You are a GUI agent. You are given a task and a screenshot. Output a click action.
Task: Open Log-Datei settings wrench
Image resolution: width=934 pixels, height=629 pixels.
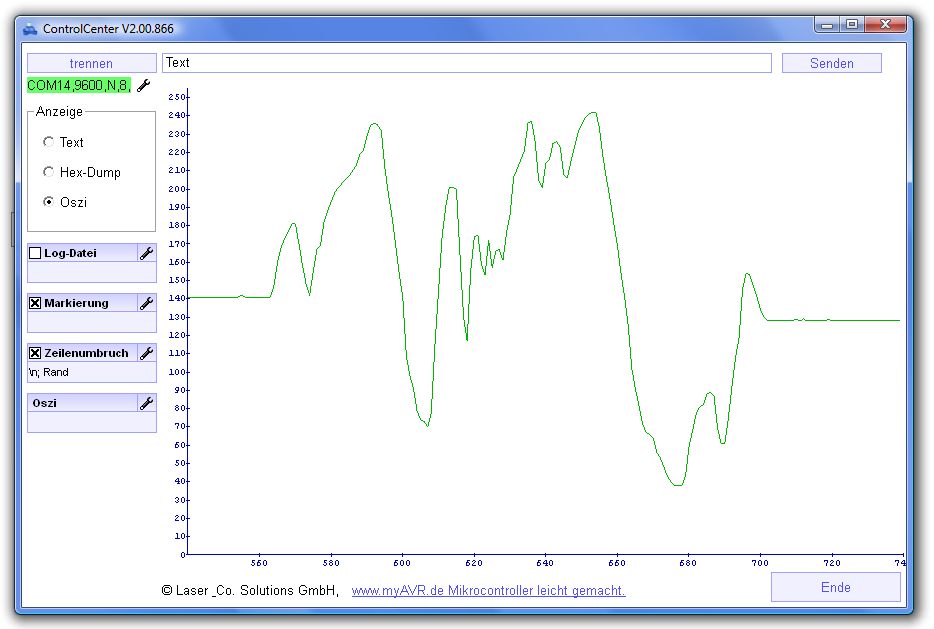click(x=146, y=253)
